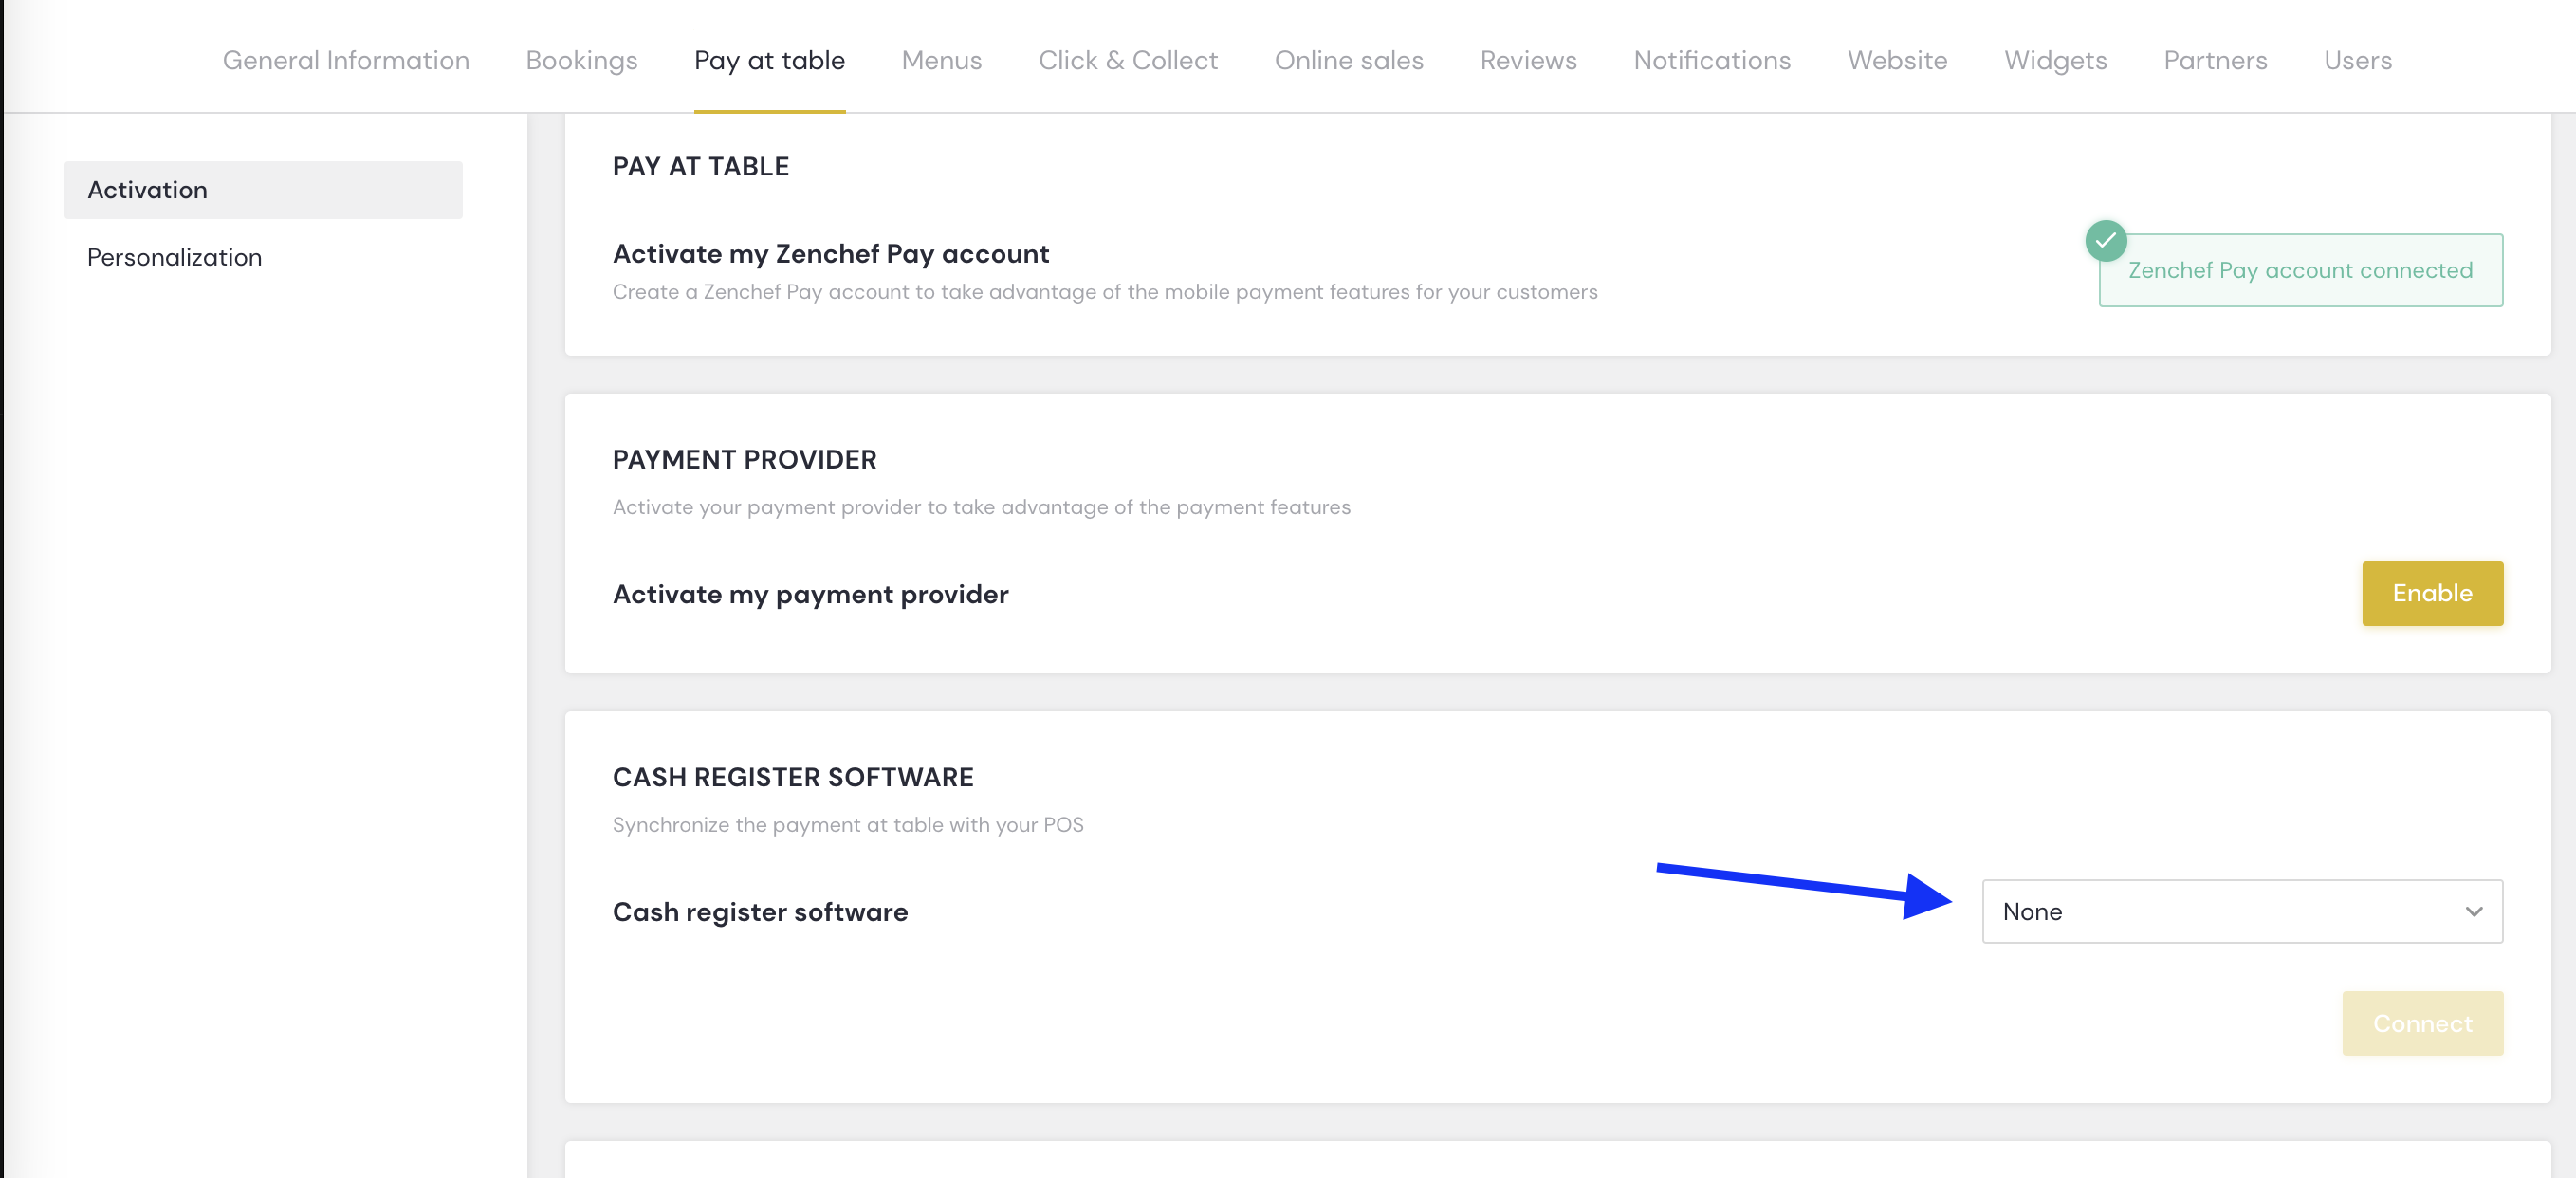Open the Reviews tab
Screen dimensions: 2576x1178
click(x=1528, y=60)
